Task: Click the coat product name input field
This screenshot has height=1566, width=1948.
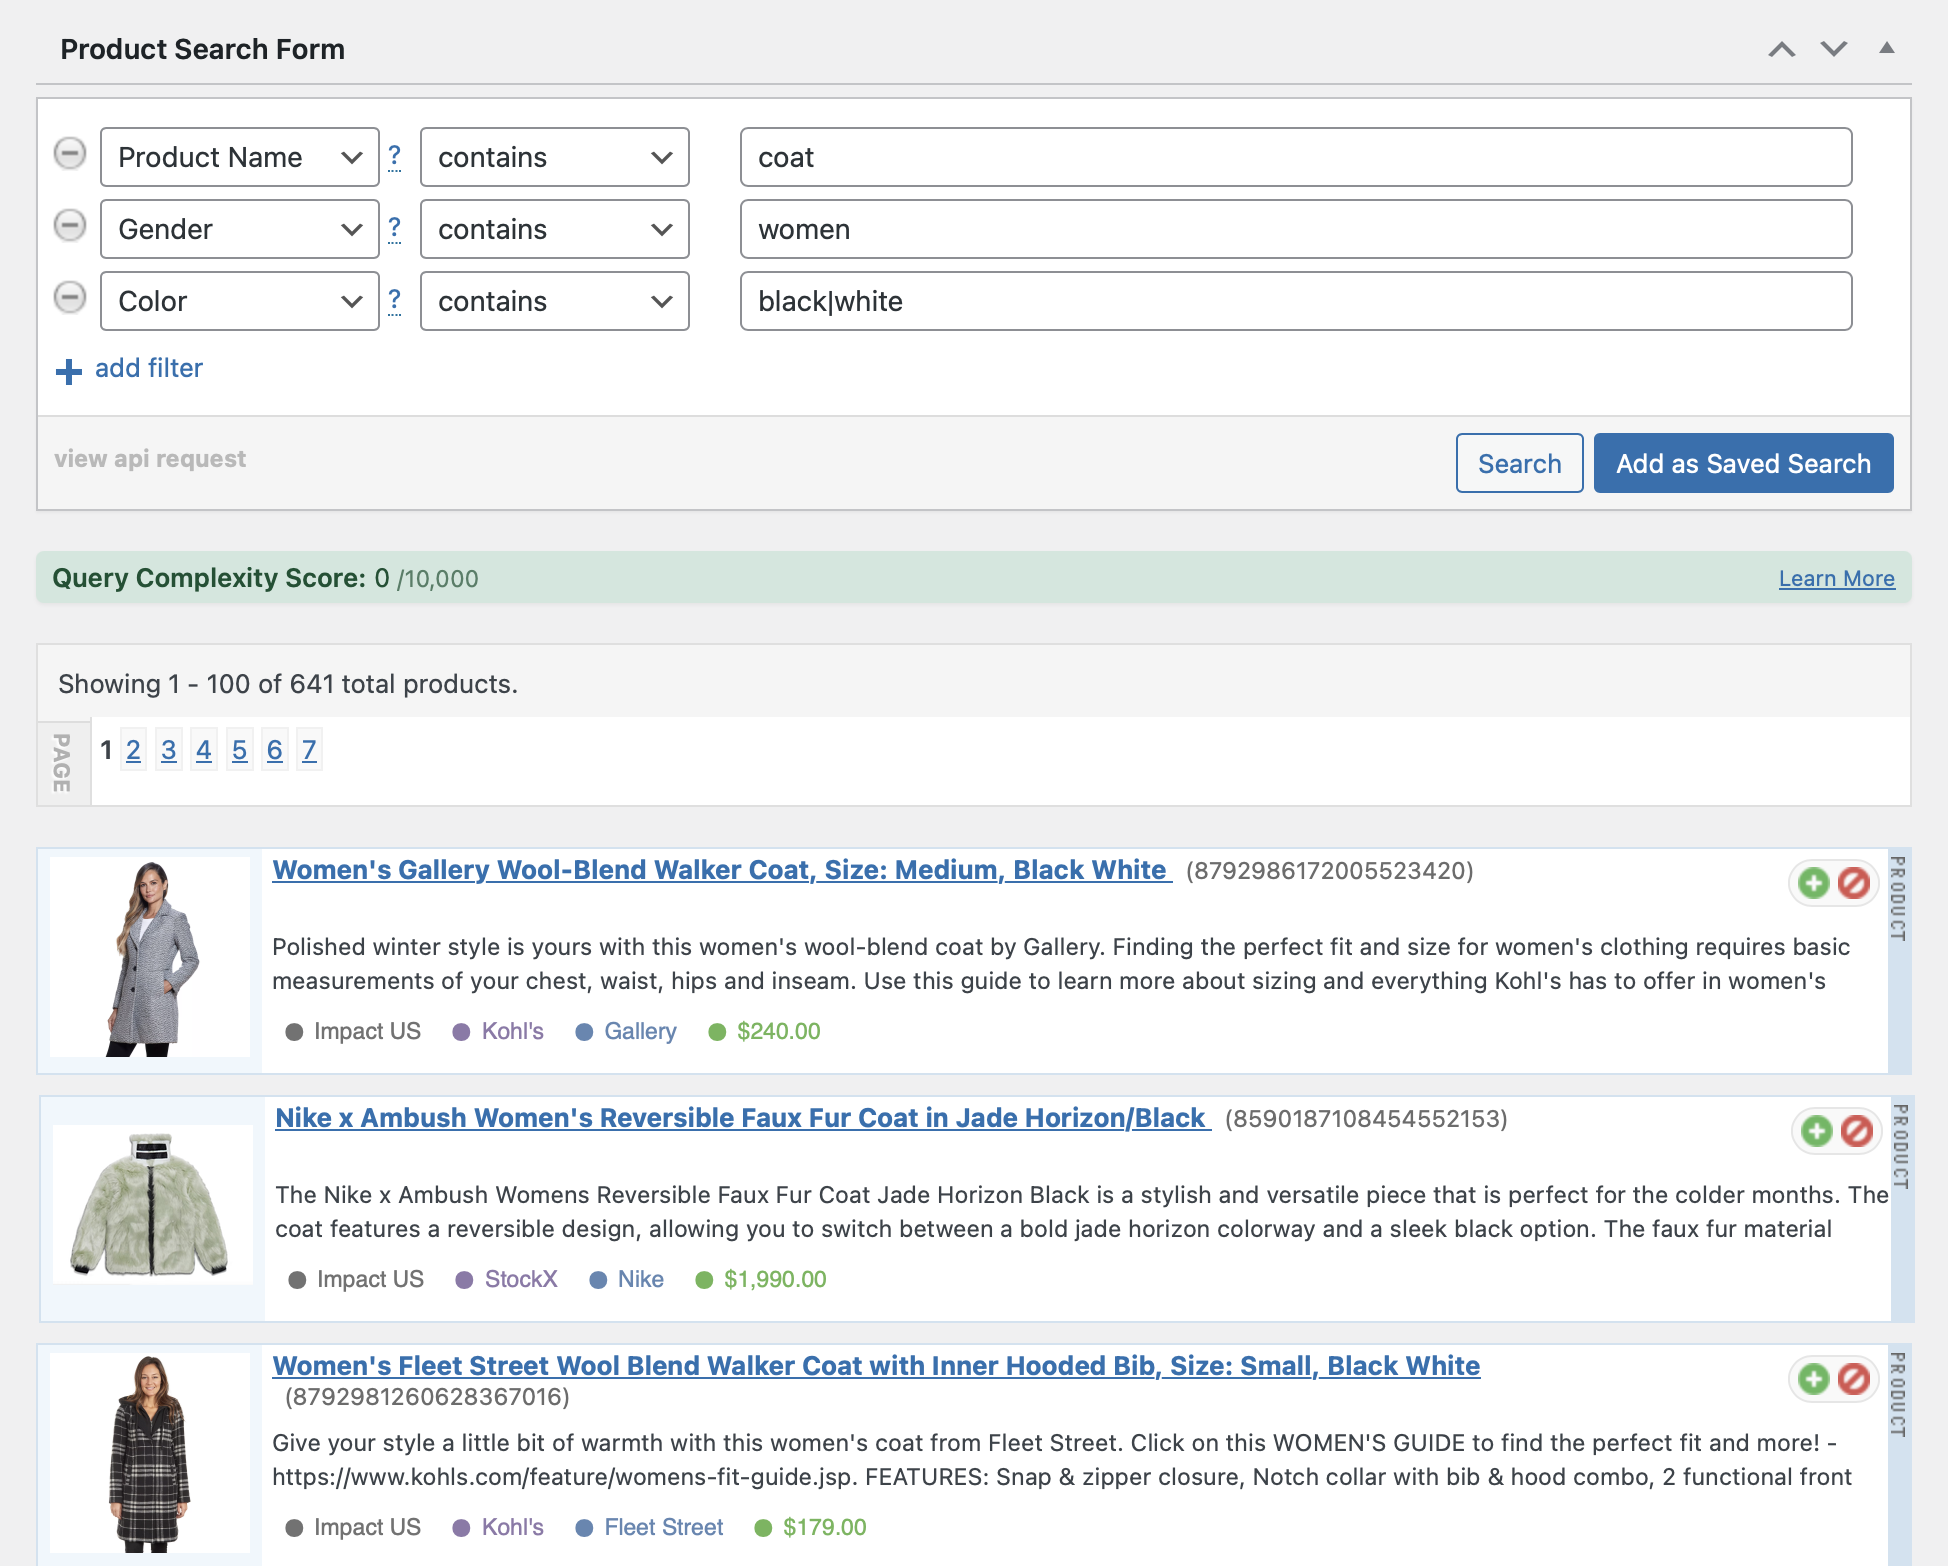Action: (1295, 157)
